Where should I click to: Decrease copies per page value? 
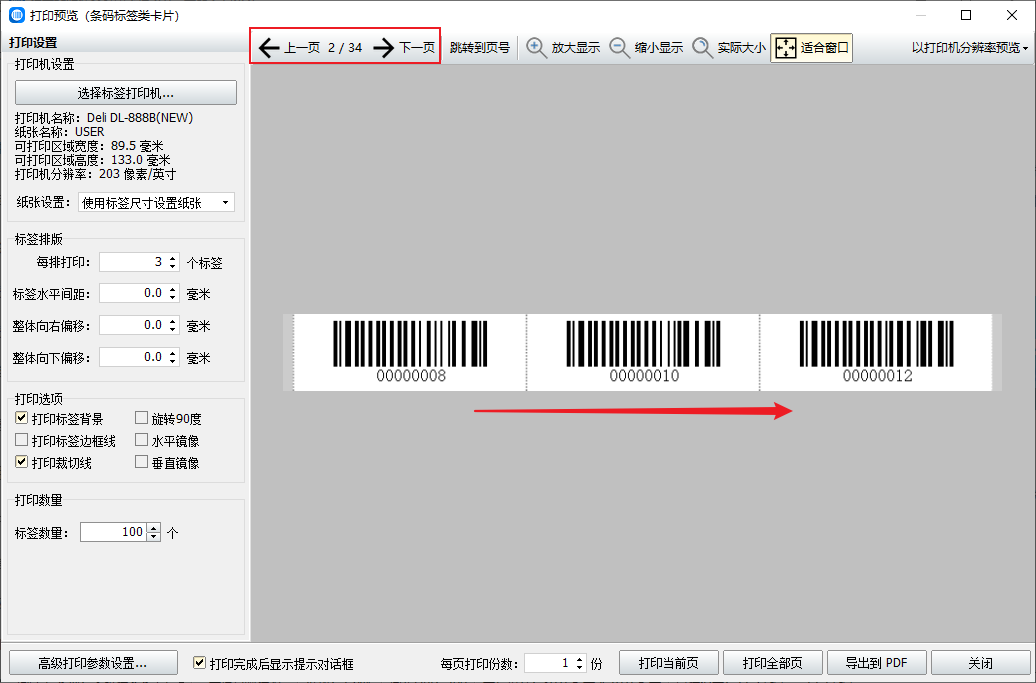579,667
